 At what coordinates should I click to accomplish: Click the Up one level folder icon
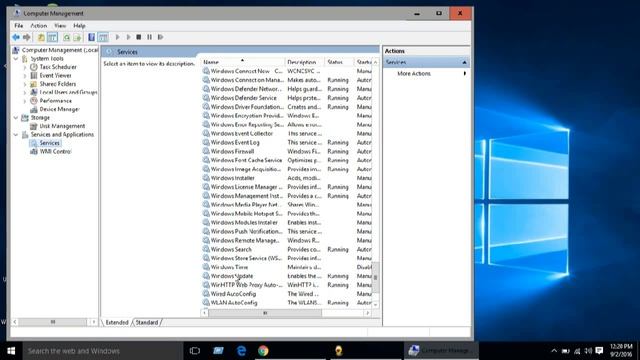[x=41, y=37]
